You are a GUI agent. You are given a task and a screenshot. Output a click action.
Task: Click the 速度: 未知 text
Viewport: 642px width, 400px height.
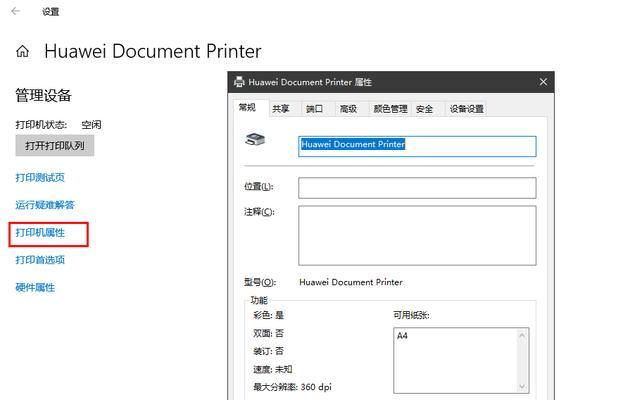point(273,369)
